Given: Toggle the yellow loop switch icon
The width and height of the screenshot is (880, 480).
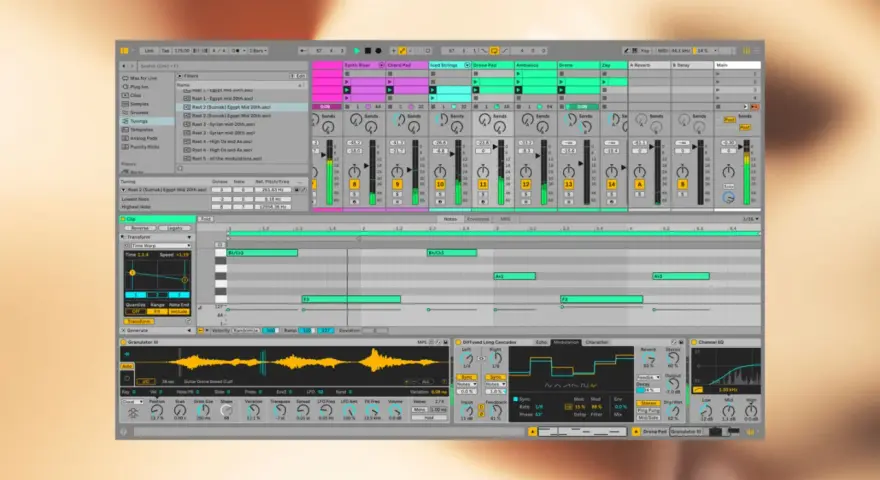Looking at the screenshot, I should pyautogui.click(x=494, y=51).
